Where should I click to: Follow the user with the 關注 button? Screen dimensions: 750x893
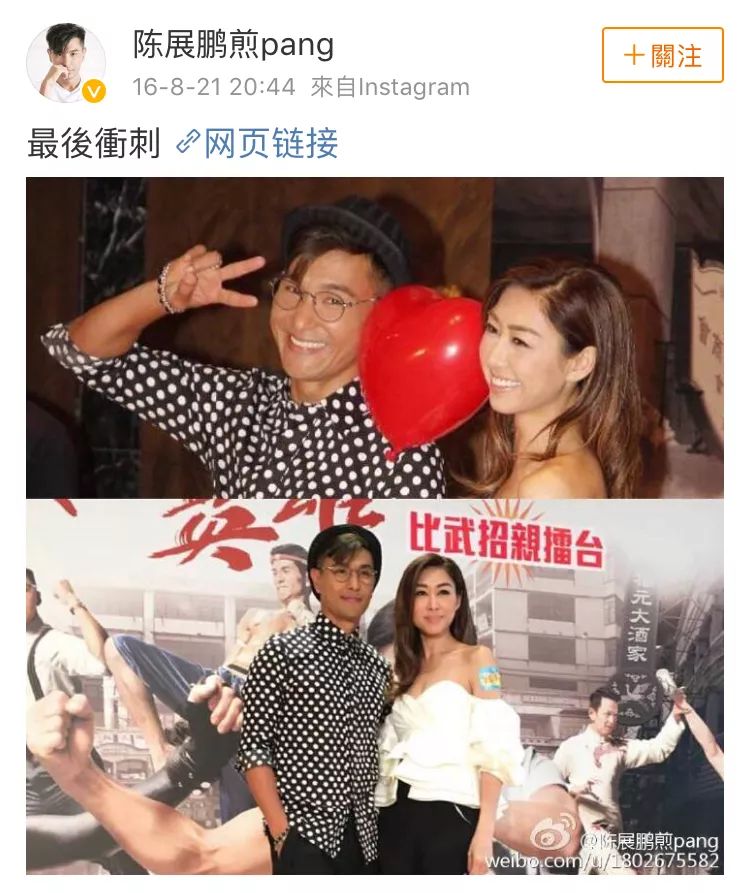(x=663, y=55)
